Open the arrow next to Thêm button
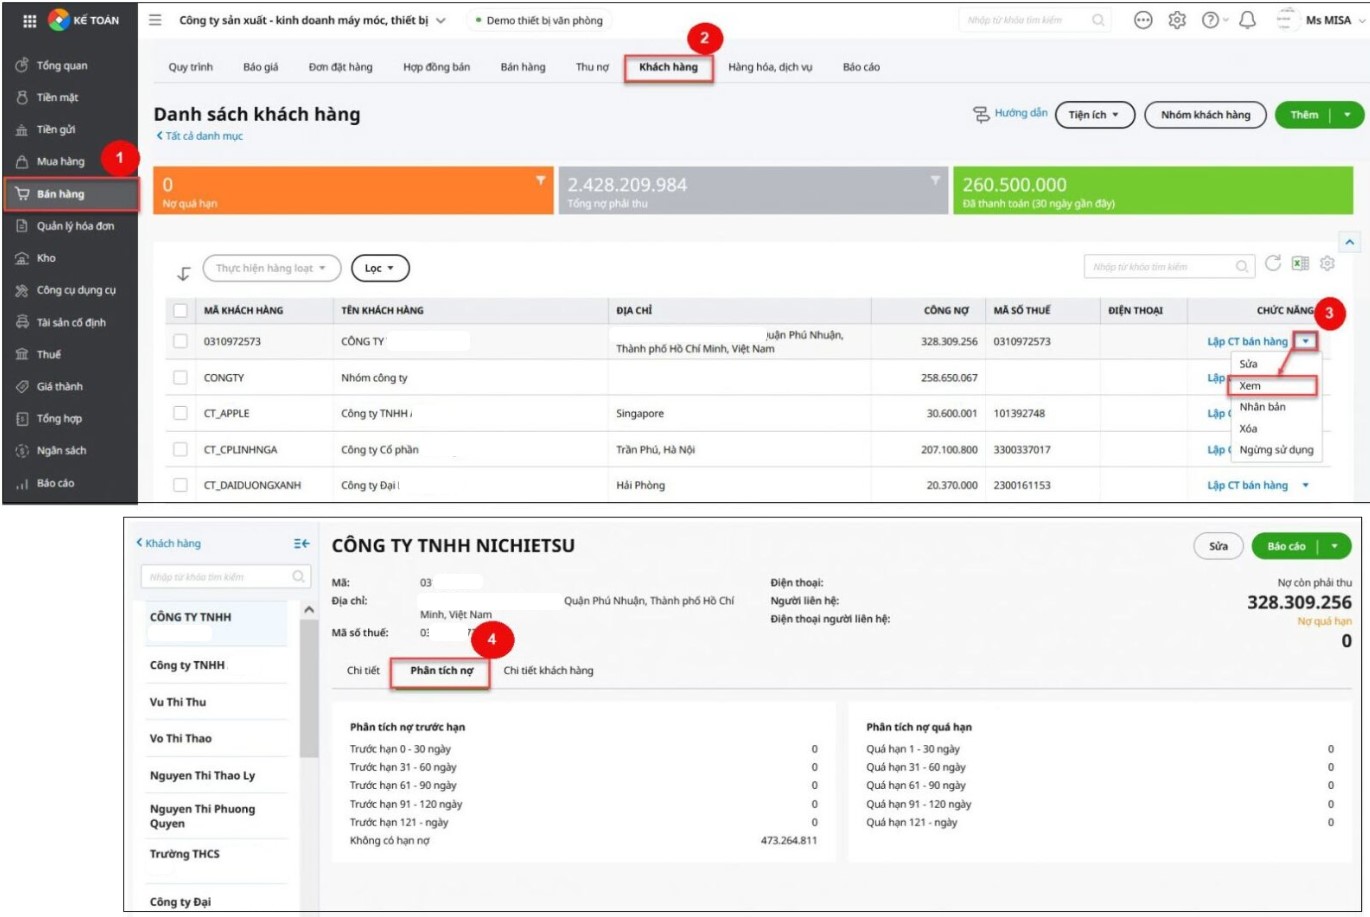The height and width of the screenshot is (917, 1370). 1347,115
